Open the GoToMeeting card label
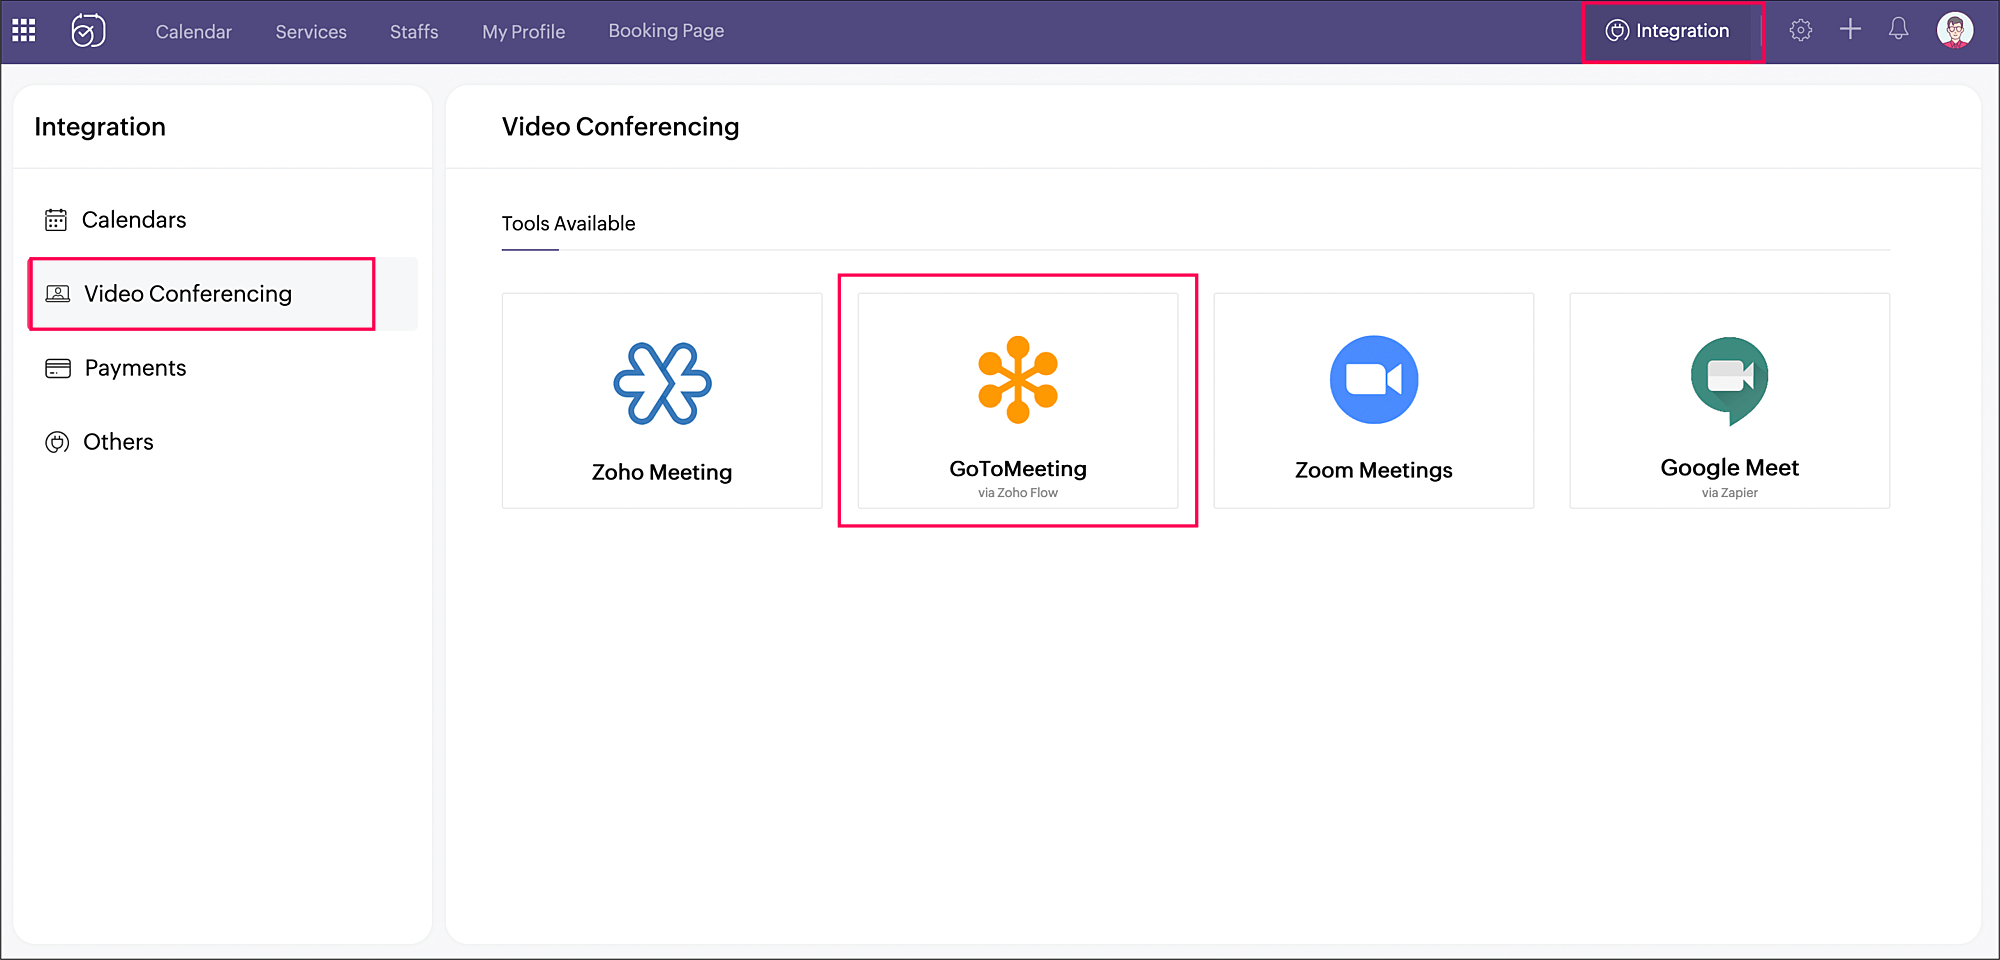Screen dimensions: 2000x960 coord(1018,469)
